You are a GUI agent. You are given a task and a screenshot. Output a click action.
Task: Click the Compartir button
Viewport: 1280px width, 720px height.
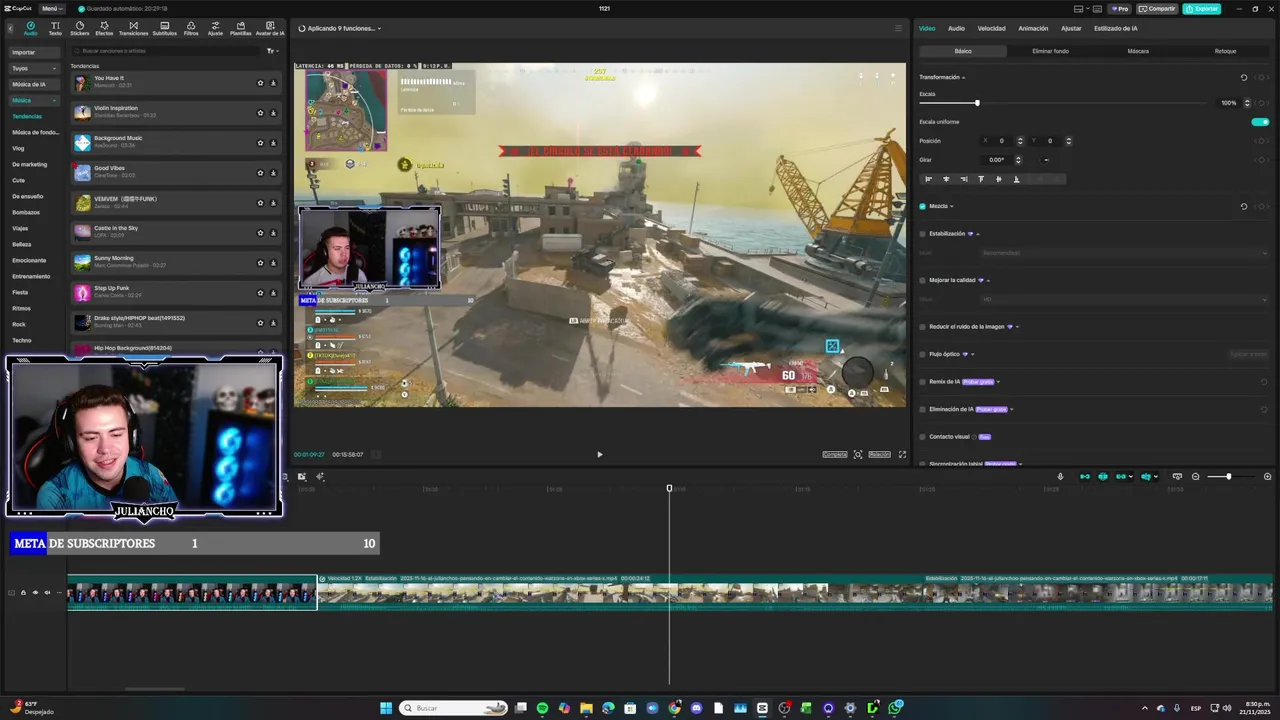pyautogui.click(x=1157, y=8)
